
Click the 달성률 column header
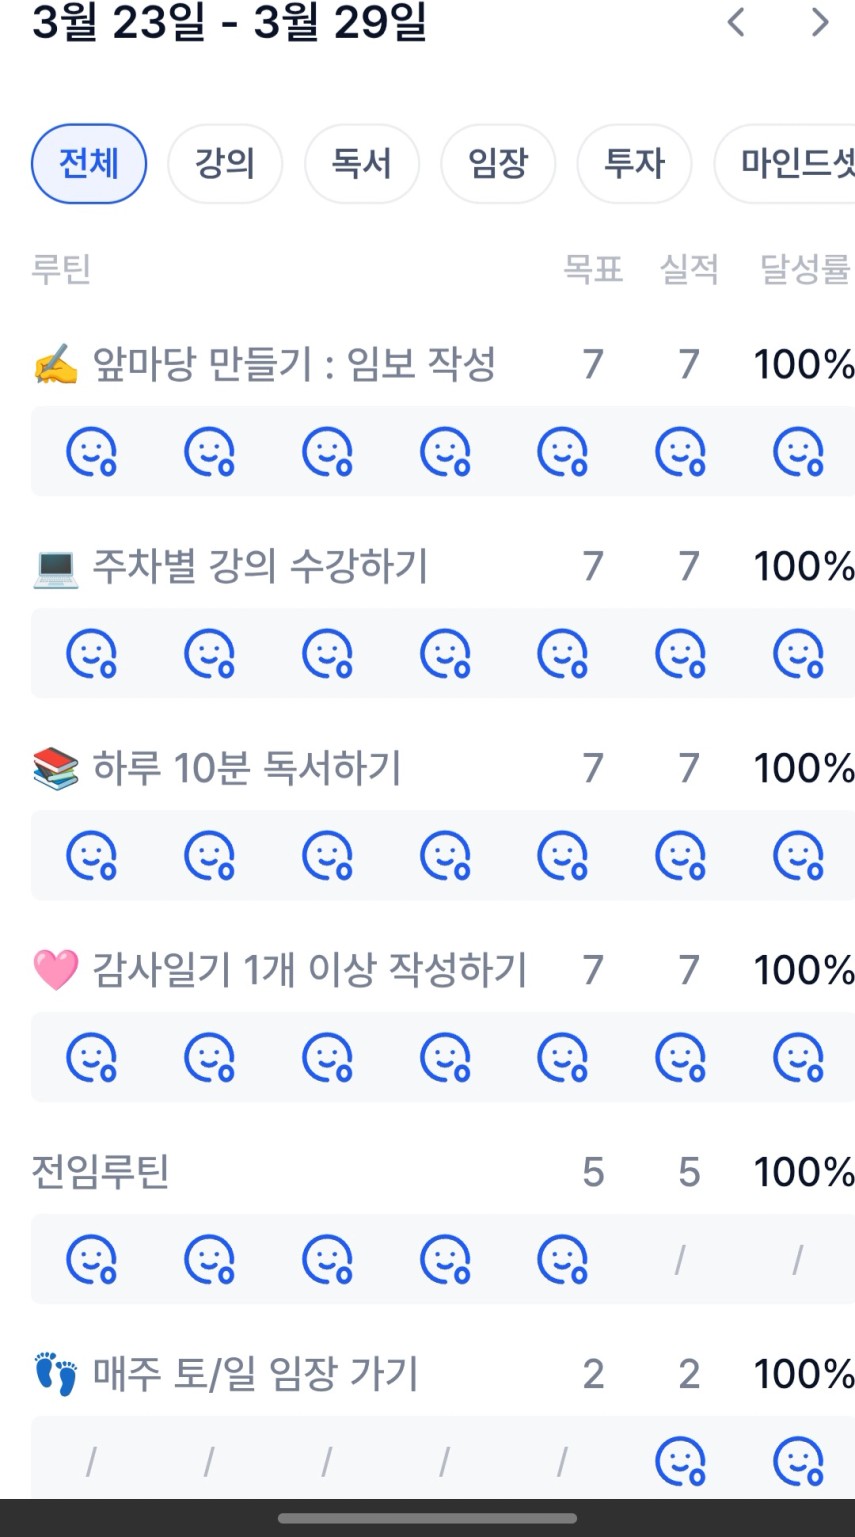coord(804,269)
